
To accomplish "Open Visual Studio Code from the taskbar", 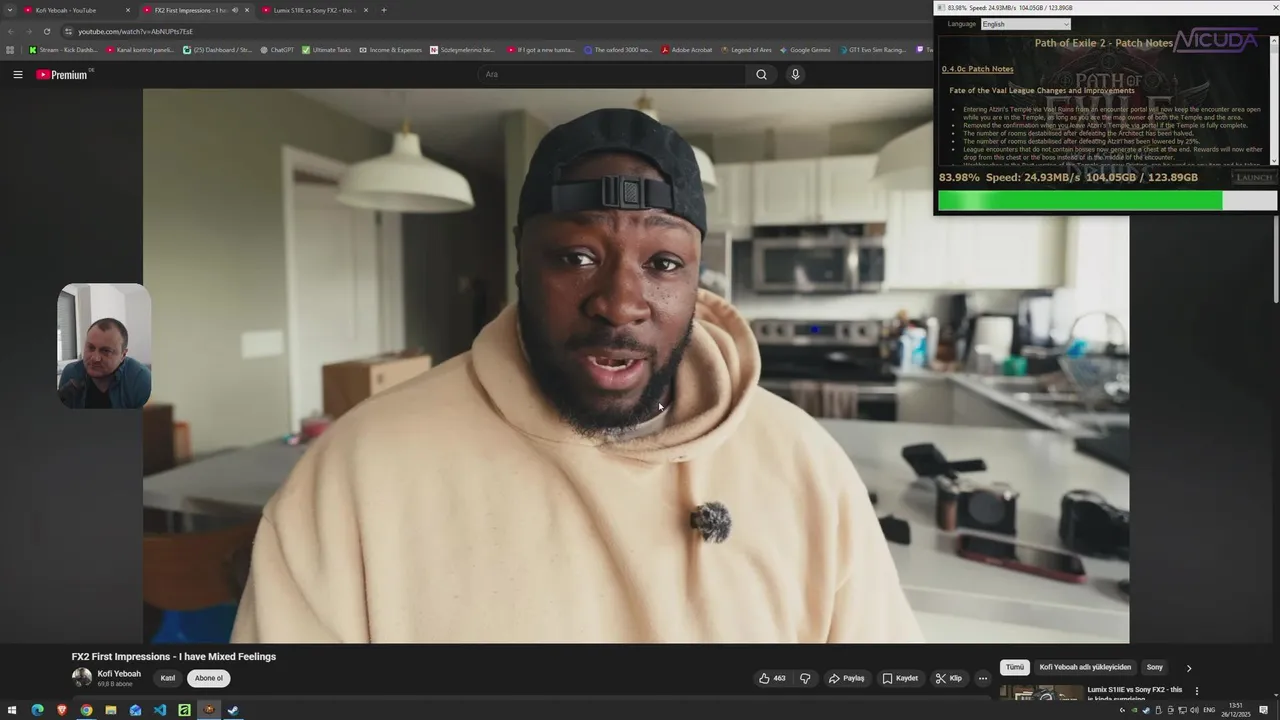I will 160,710.
